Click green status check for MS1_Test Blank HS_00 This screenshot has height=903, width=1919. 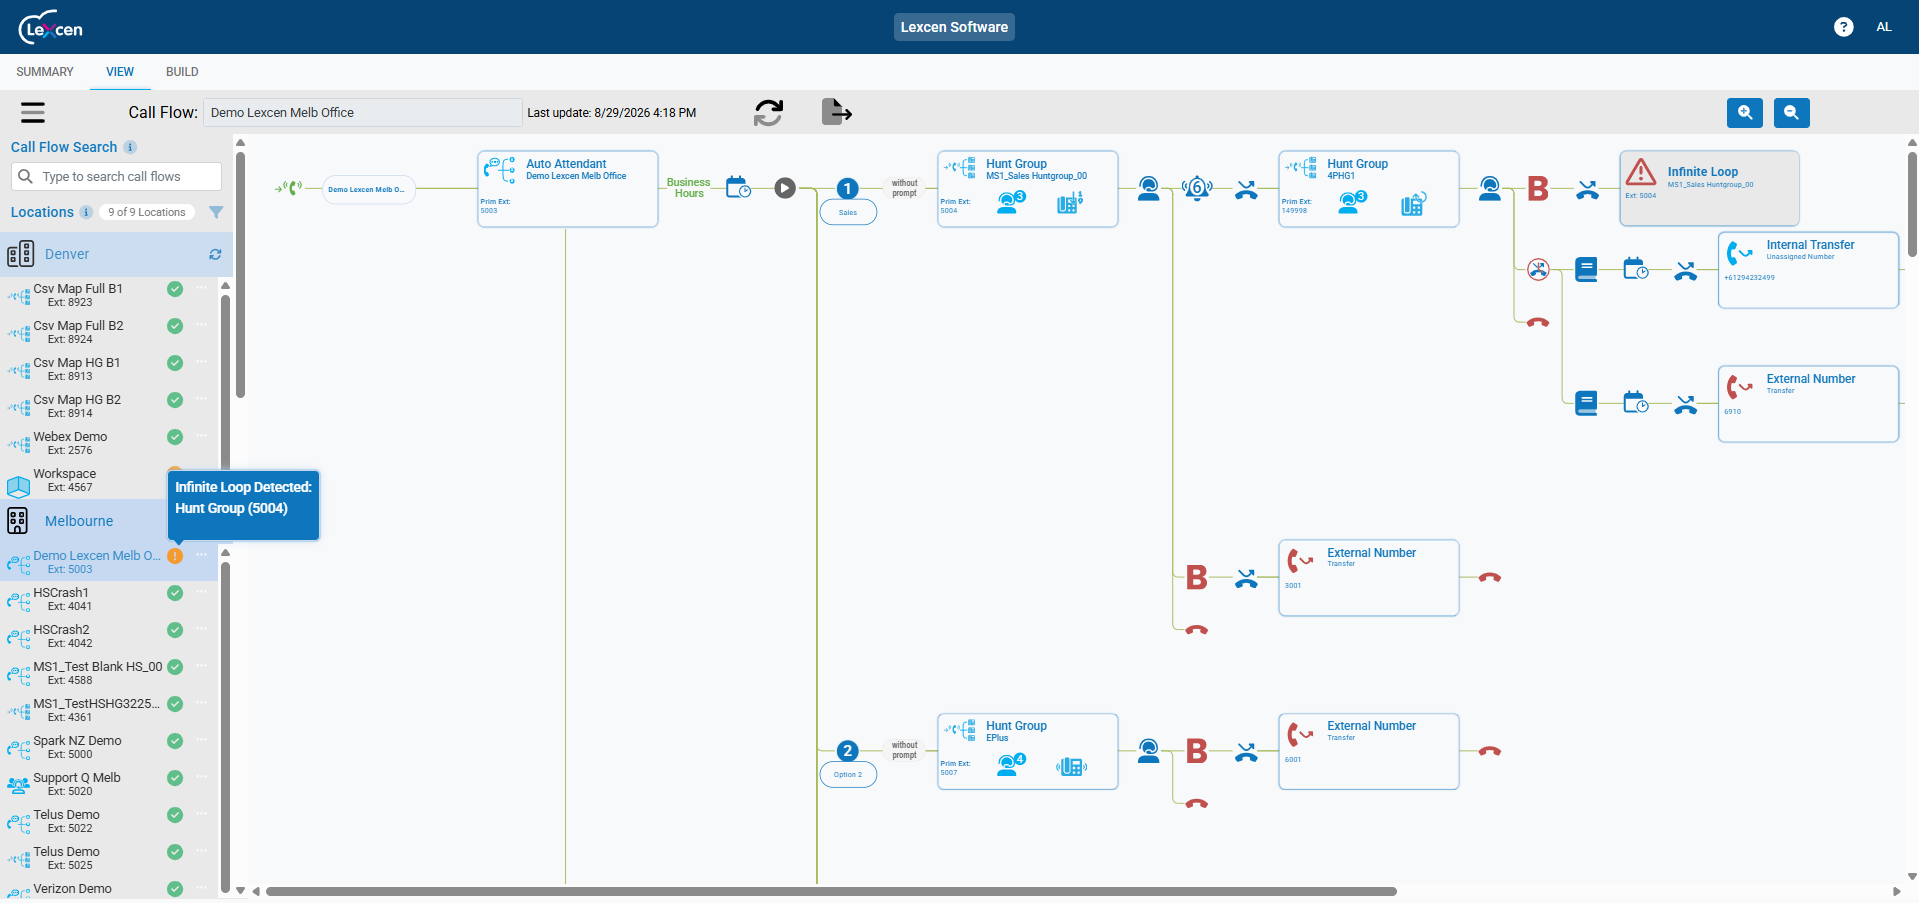[x=175, y=667]
